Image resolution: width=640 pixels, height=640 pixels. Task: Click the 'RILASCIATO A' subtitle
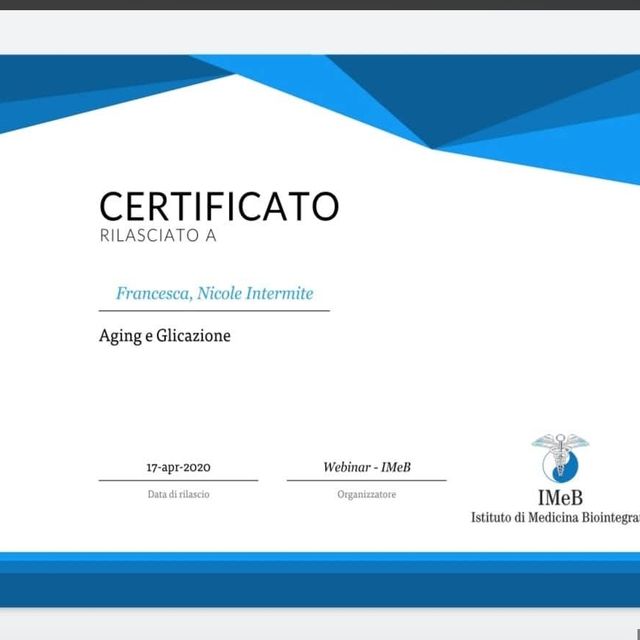pyautogui.click(x=158, y=236)
